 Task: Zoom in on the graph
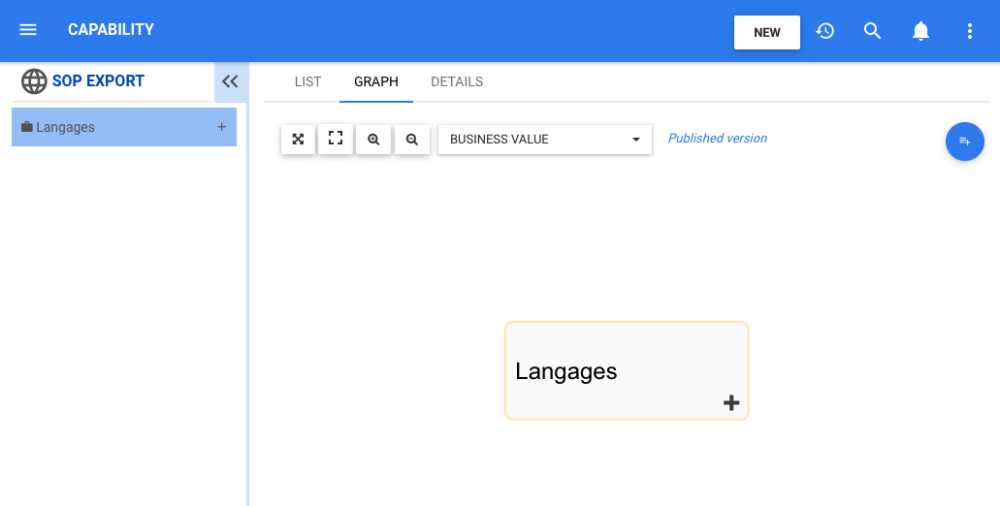(x=374, y=139)
